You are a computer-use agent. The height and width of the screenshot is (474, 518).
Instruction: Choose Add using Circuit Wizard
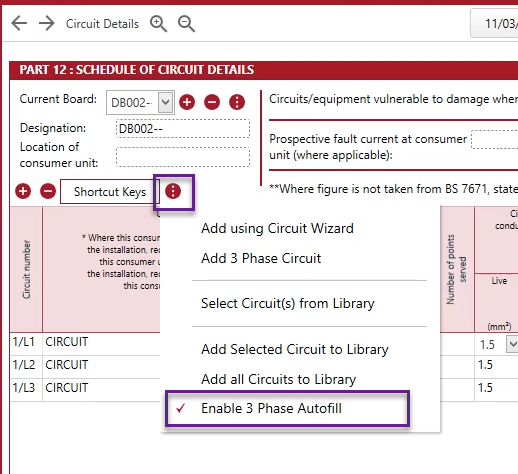pos(277,228)
